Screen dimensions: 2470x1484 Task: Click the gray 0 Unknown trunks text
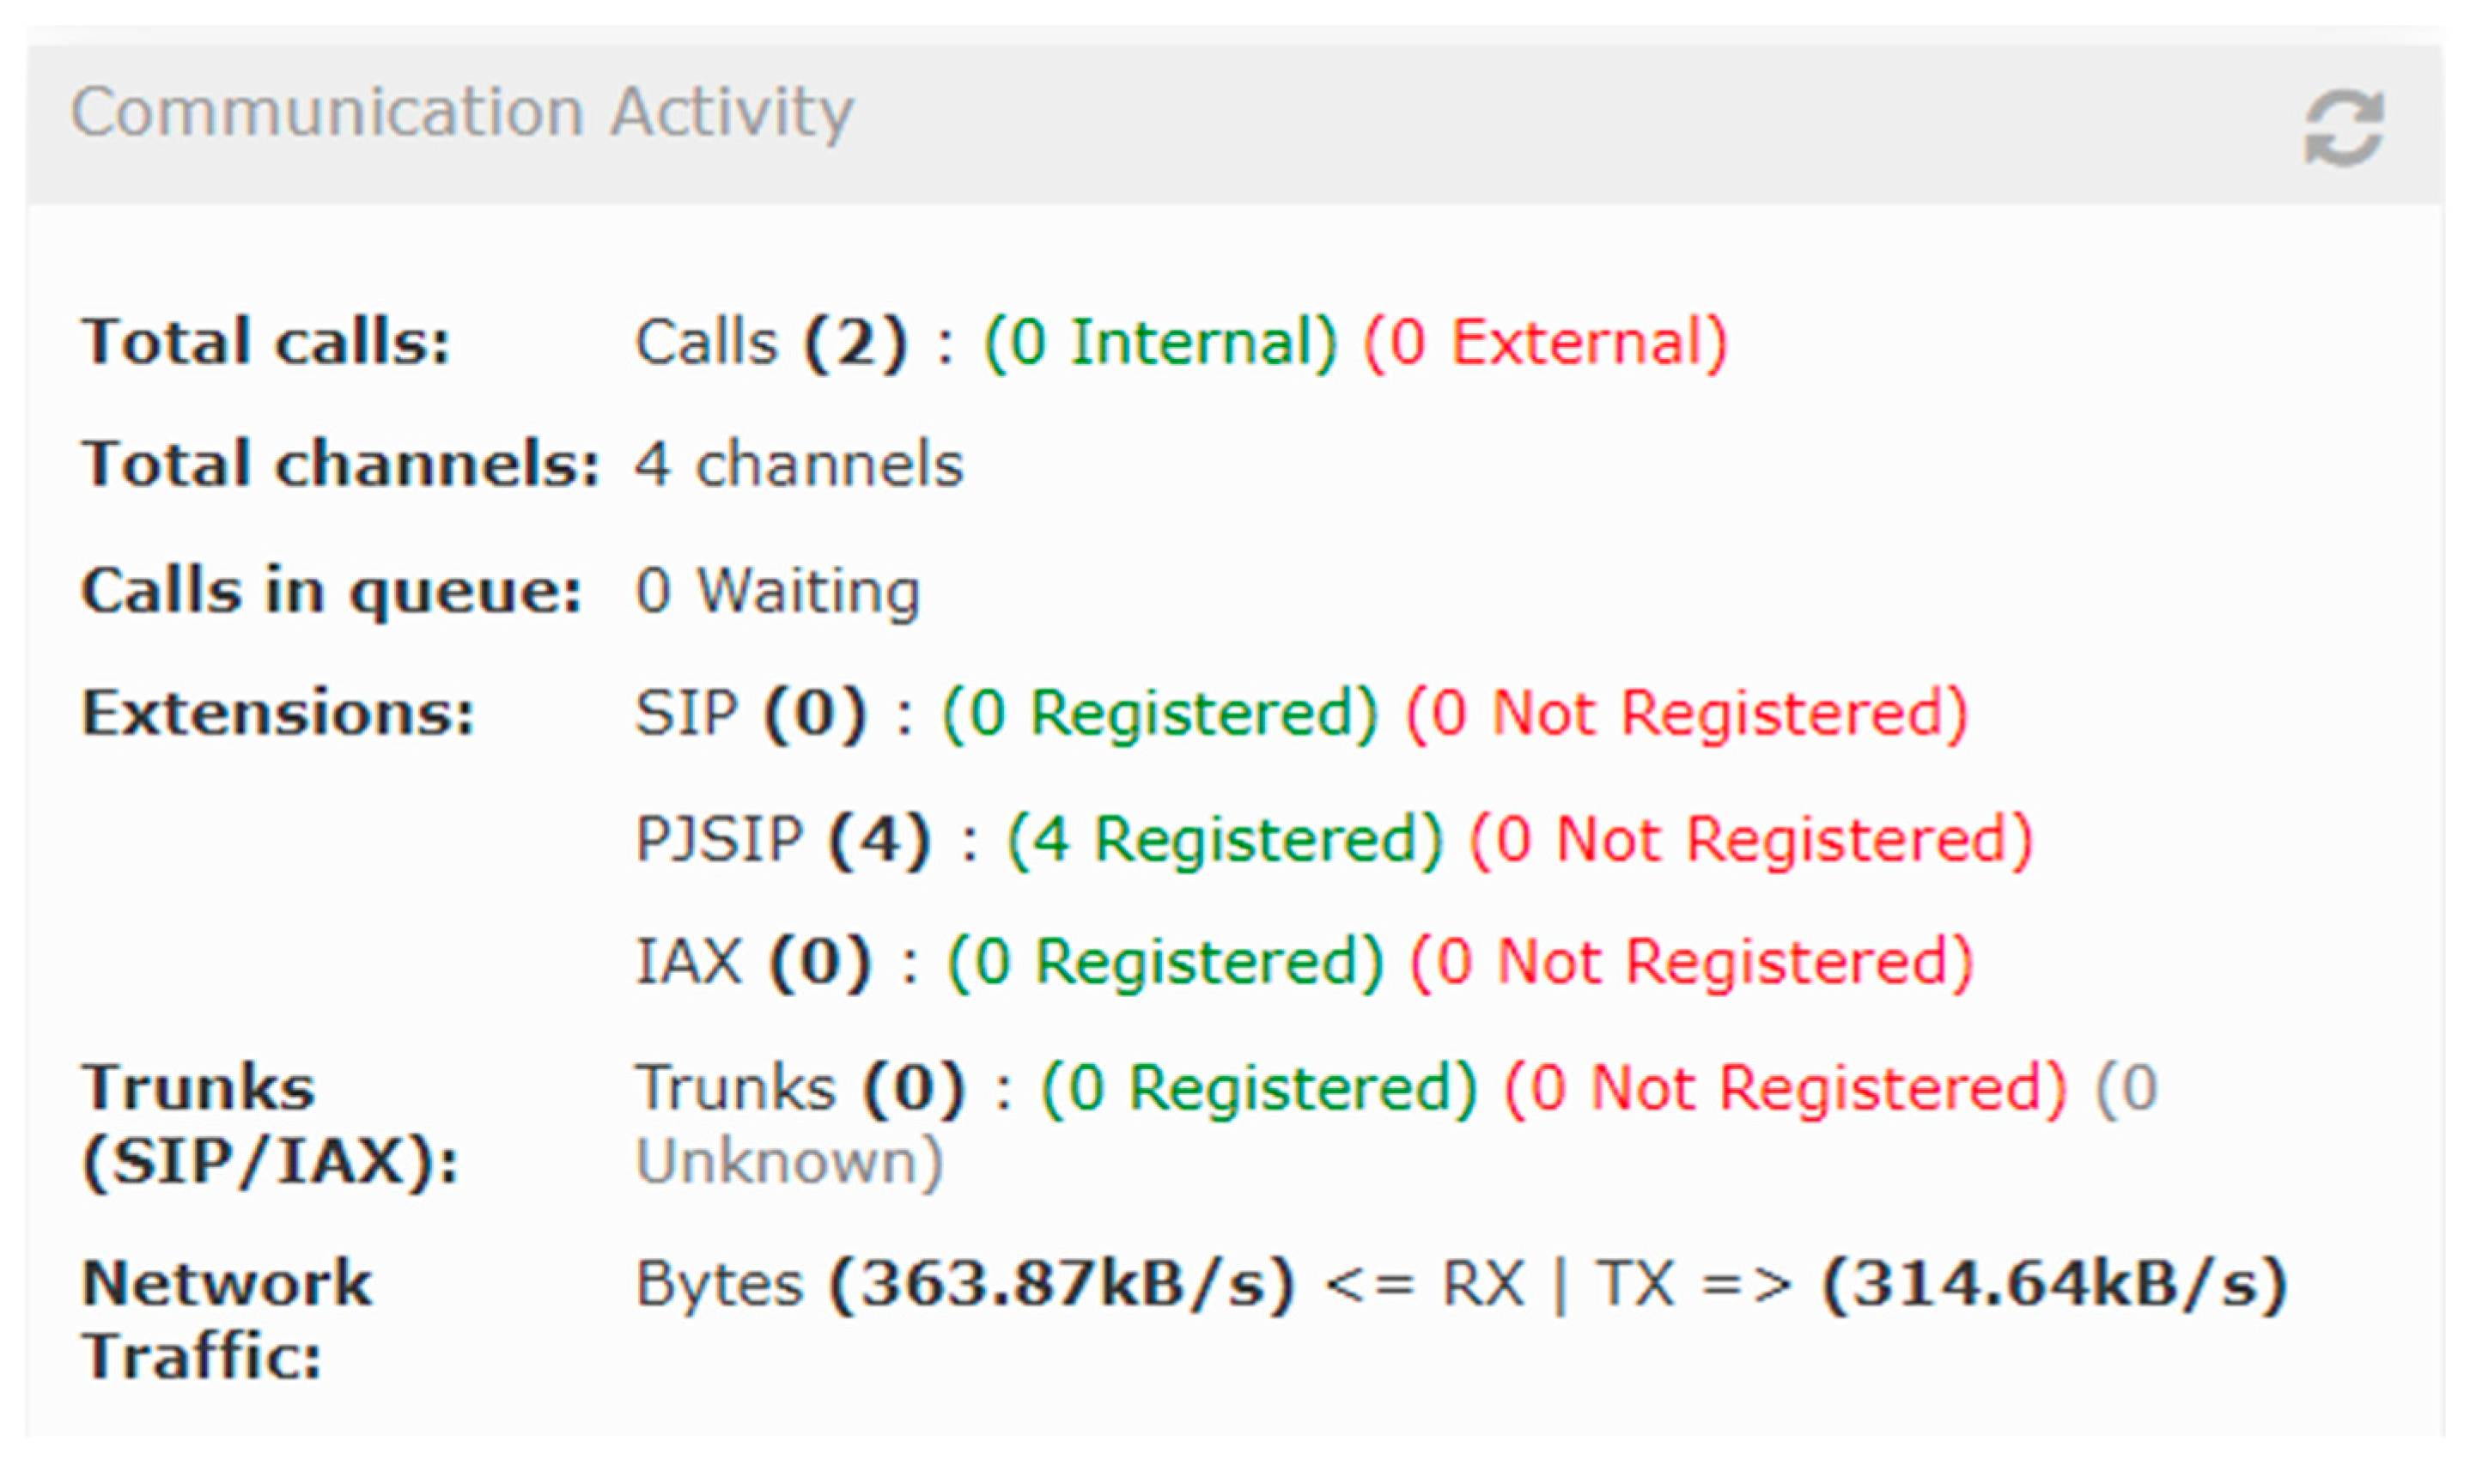click(x=789, y=1162)
